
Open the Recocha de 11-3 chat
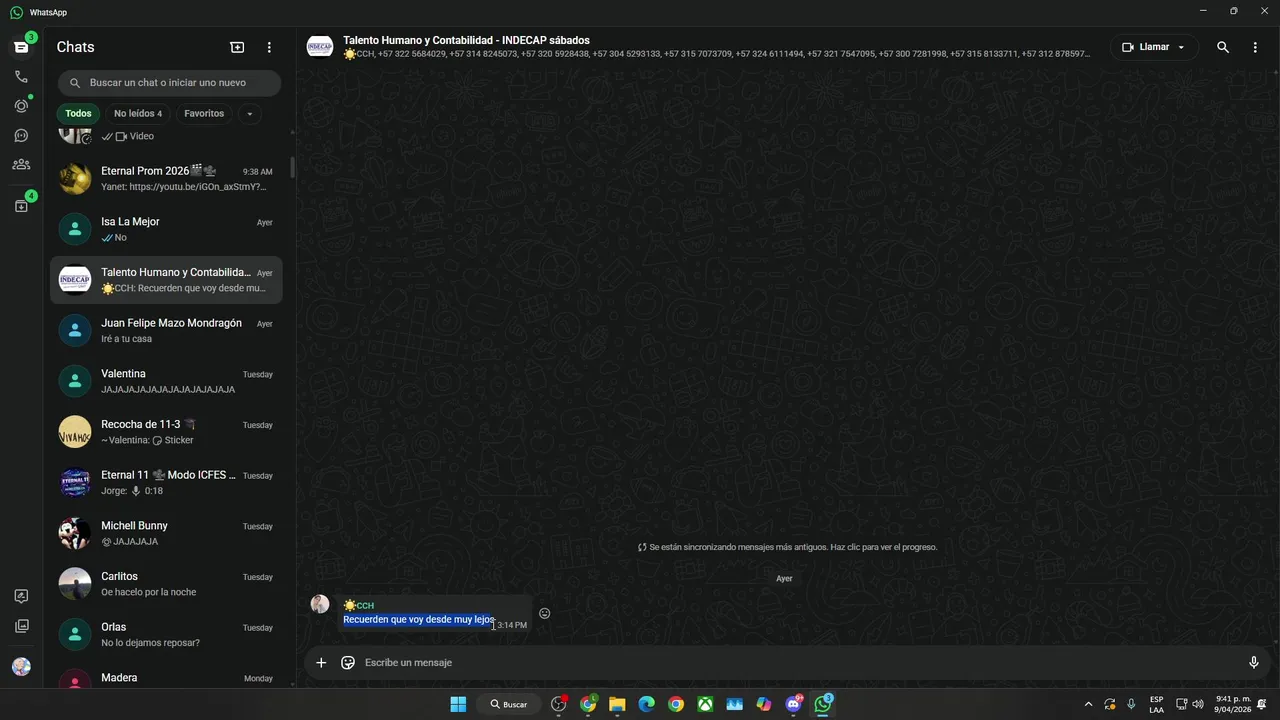[167, 432]
